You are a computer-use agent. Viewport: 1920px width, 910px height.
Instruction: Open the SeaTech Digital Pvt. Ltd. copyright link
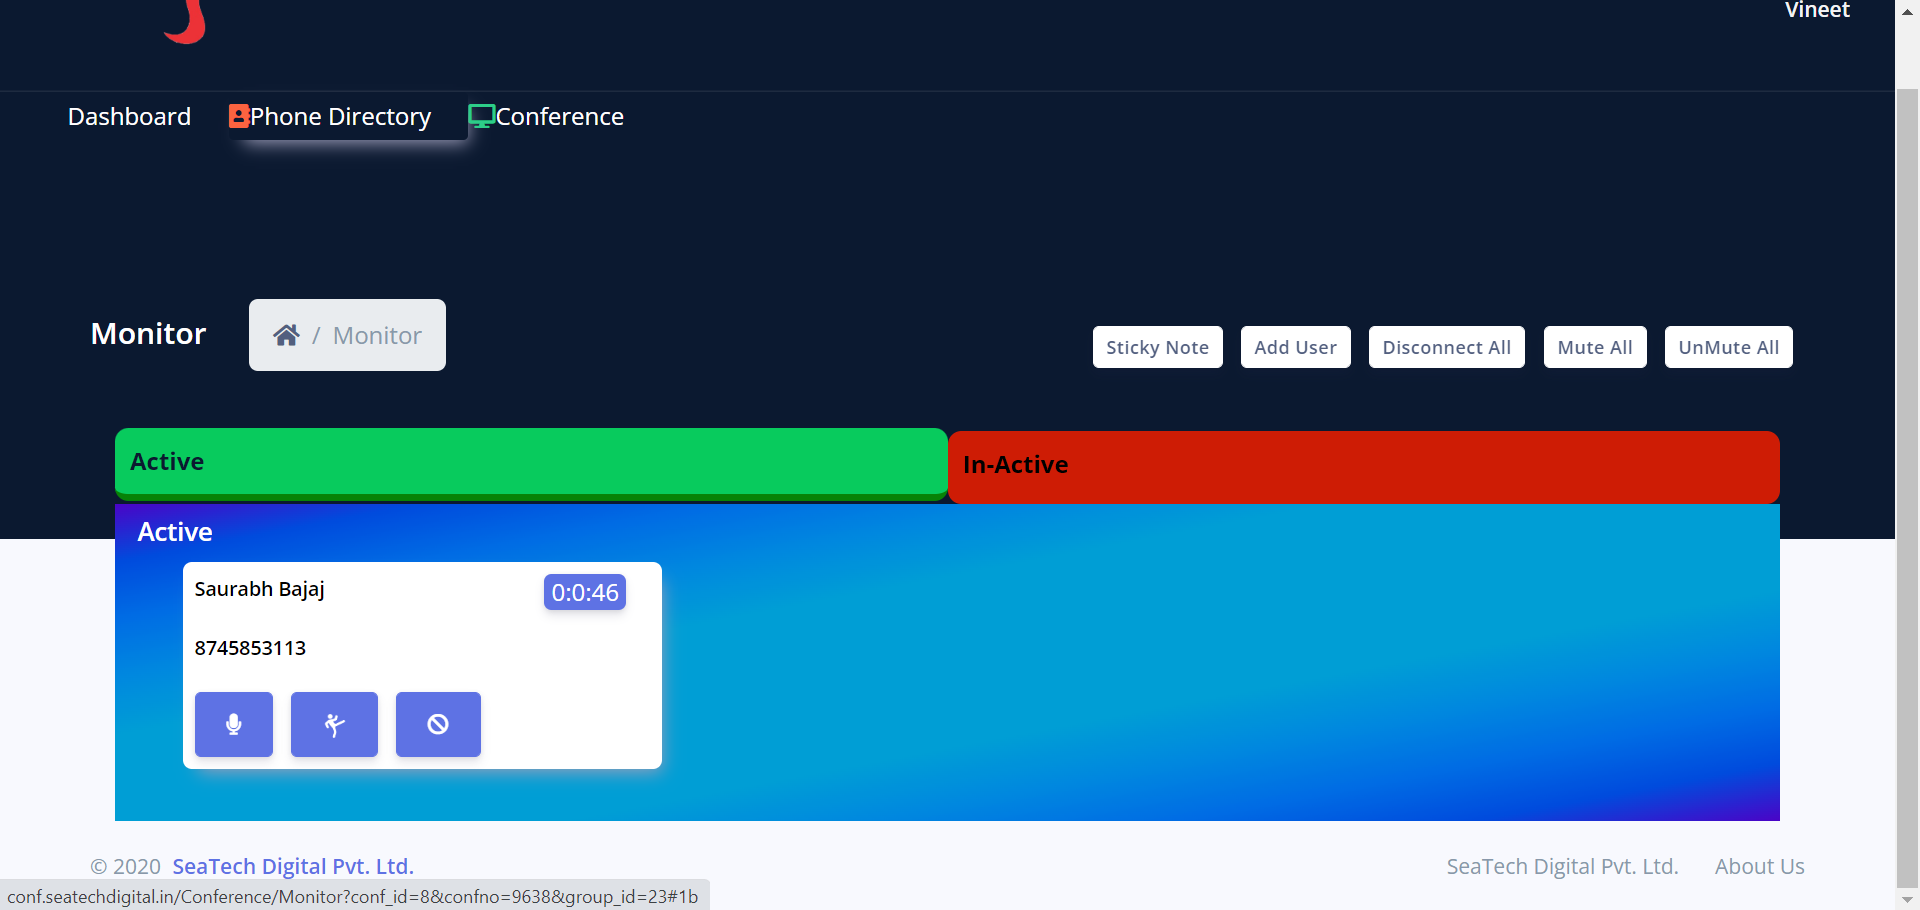coord(293,866)
